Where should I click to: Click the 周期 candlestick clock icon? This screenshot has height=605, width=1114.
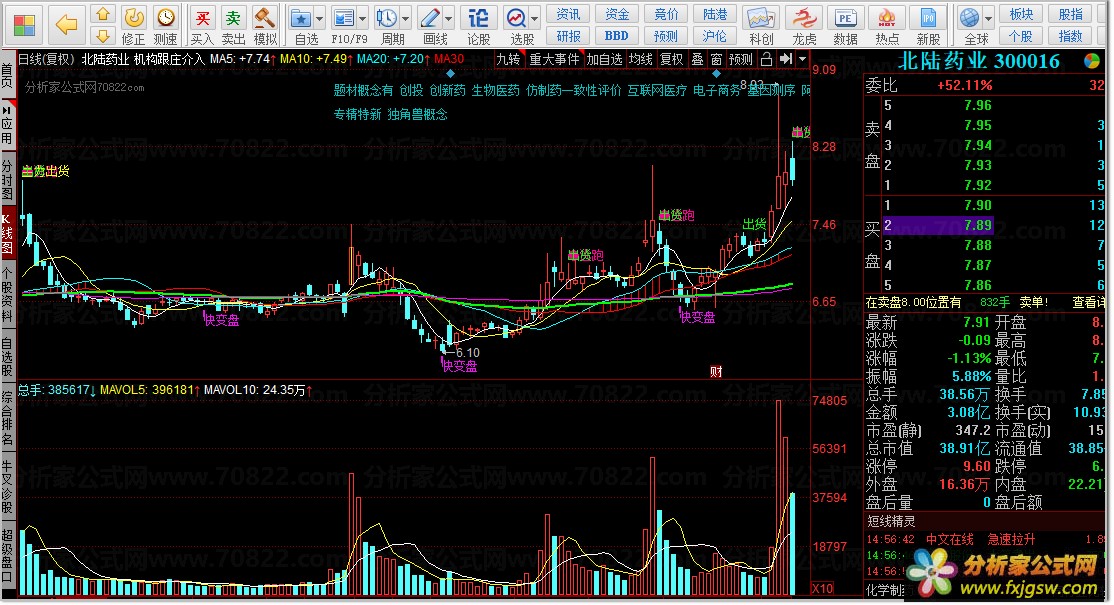tap(387, 19)
